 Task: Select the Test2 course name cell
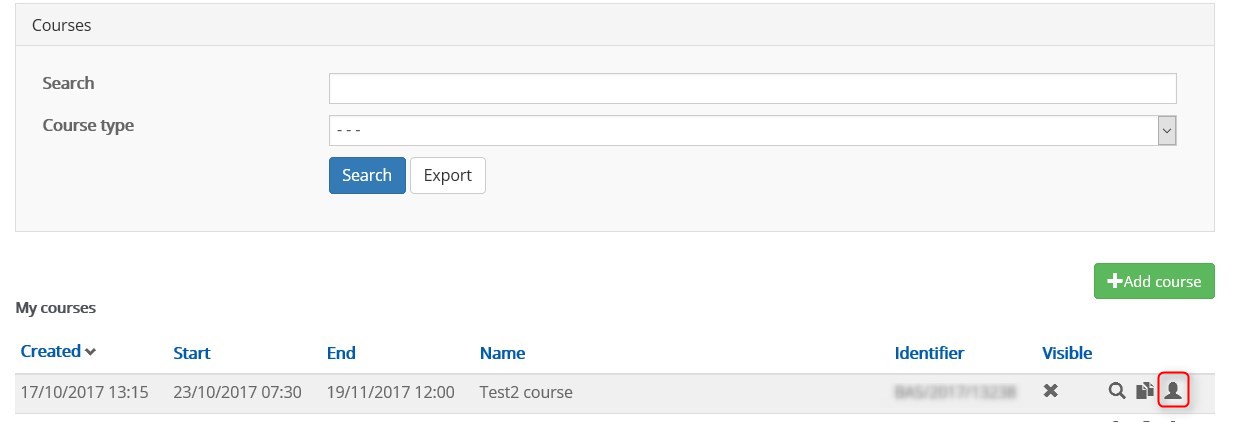tap(526, 392)
